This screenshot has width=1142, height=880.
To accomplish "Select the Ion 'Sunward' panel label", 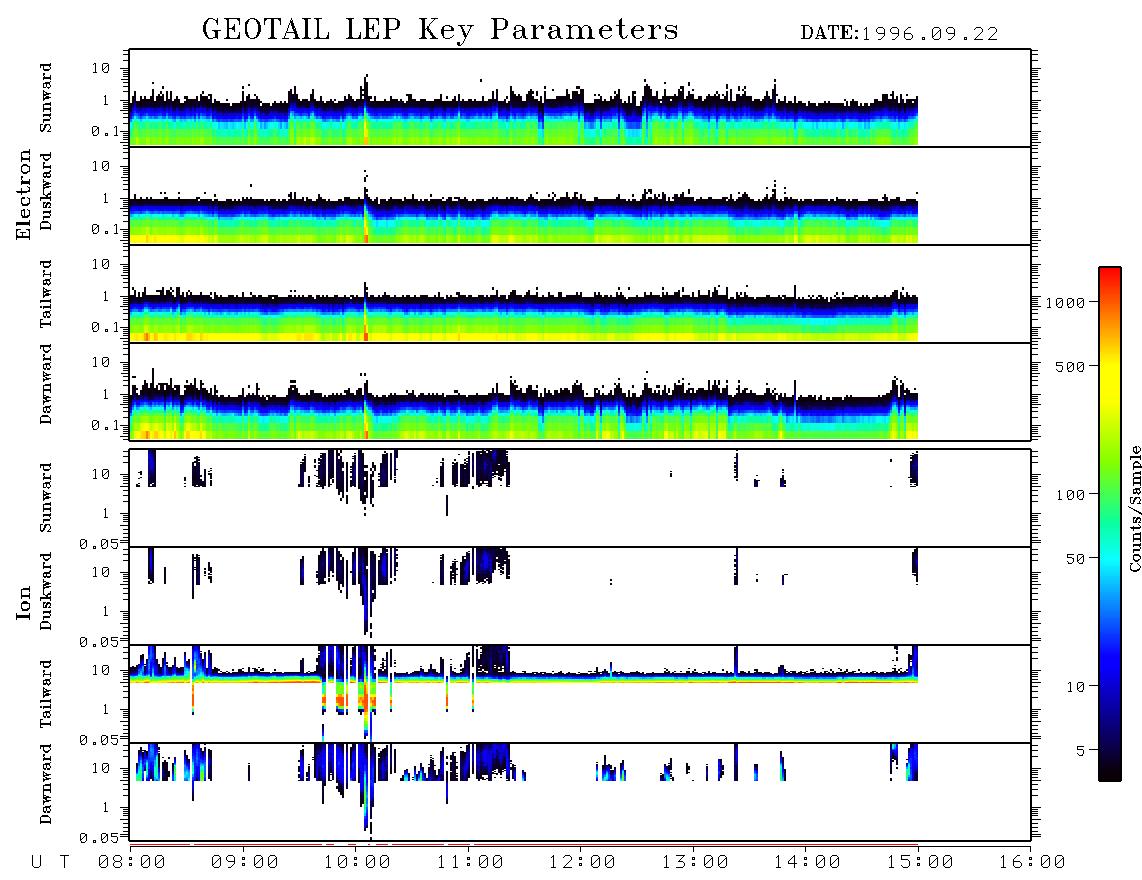I will (46, 498).
